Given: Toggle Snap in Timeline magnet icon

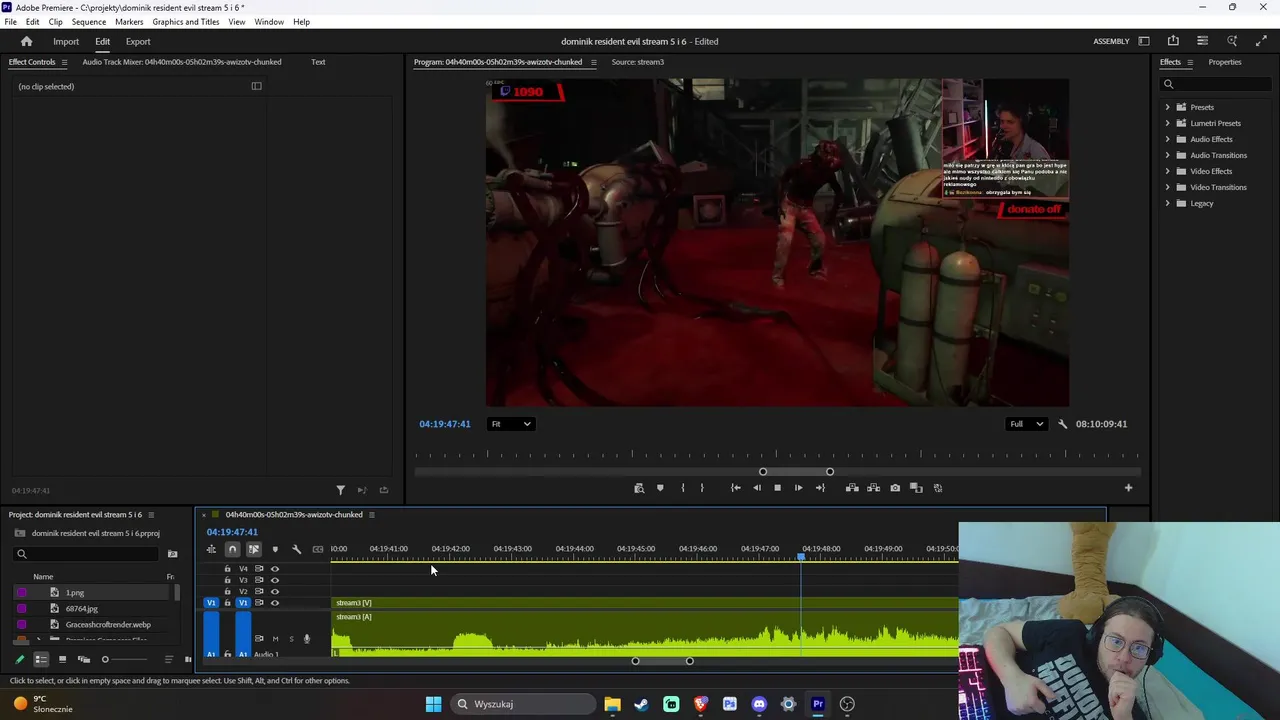Looking at the screenshot, I should coord(232,549).
